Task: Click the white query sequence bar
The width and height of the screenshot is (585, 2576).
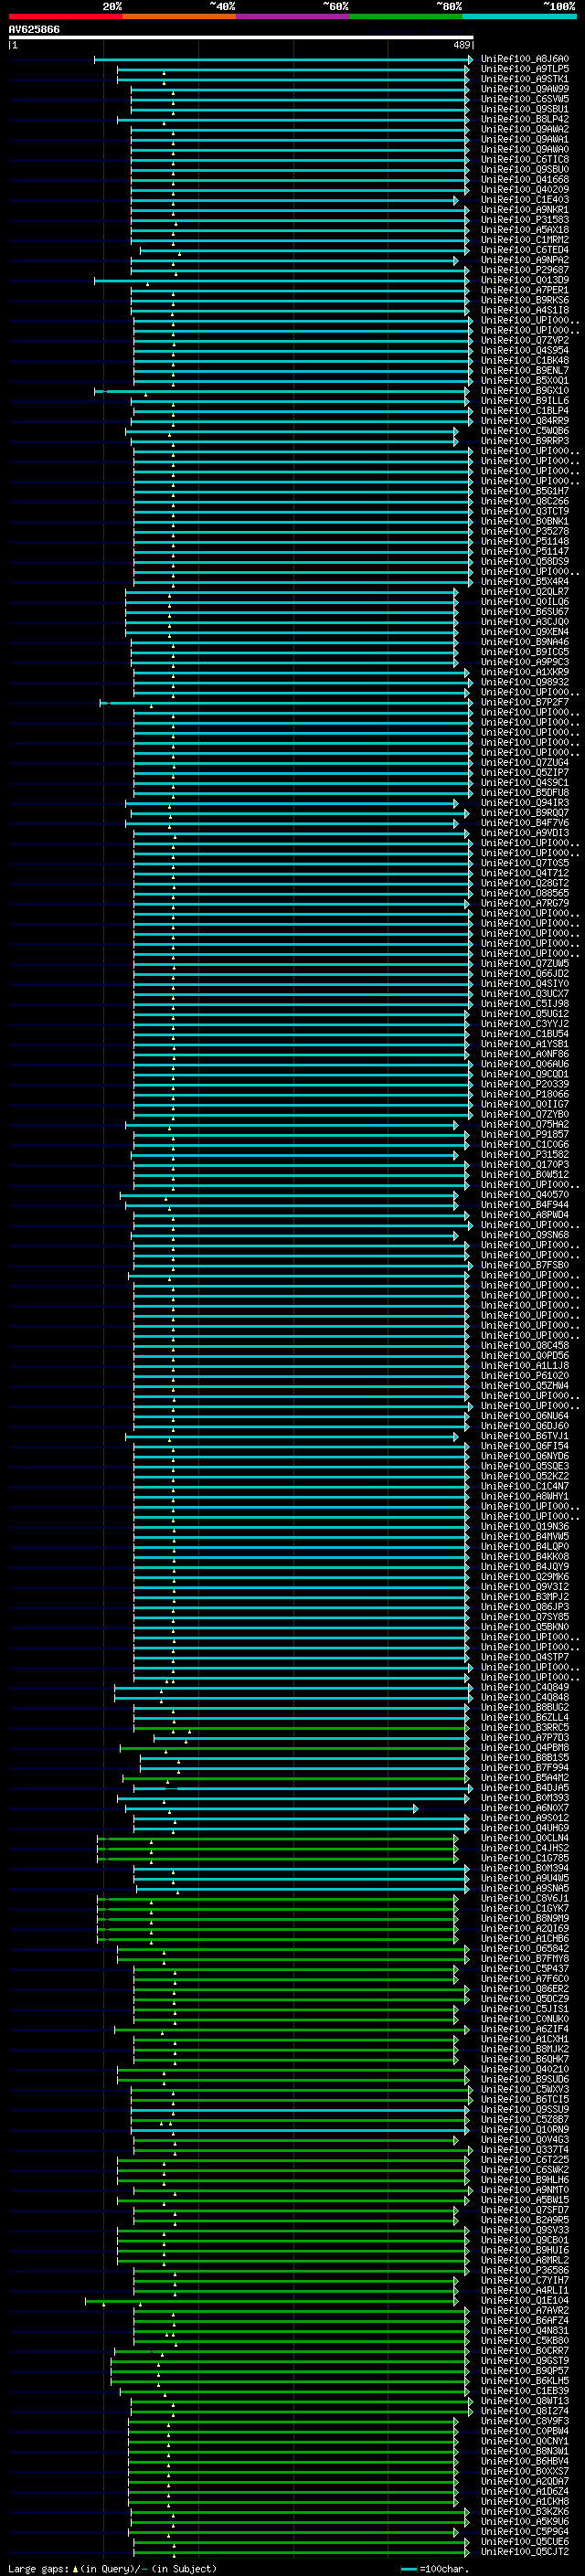Action: point(241,38)
